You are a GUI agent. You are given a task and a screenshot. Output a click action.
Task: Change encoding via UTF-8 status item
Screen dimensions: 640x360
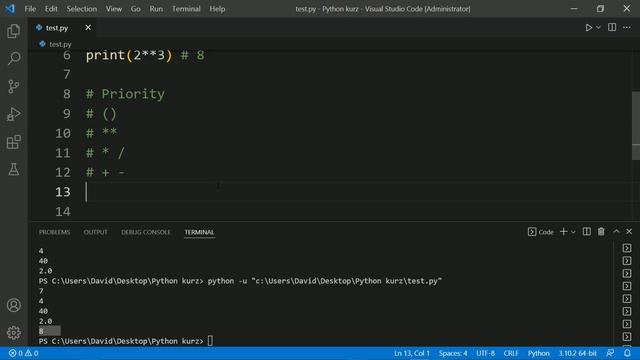pyautogui.click(x=485, y=353)
